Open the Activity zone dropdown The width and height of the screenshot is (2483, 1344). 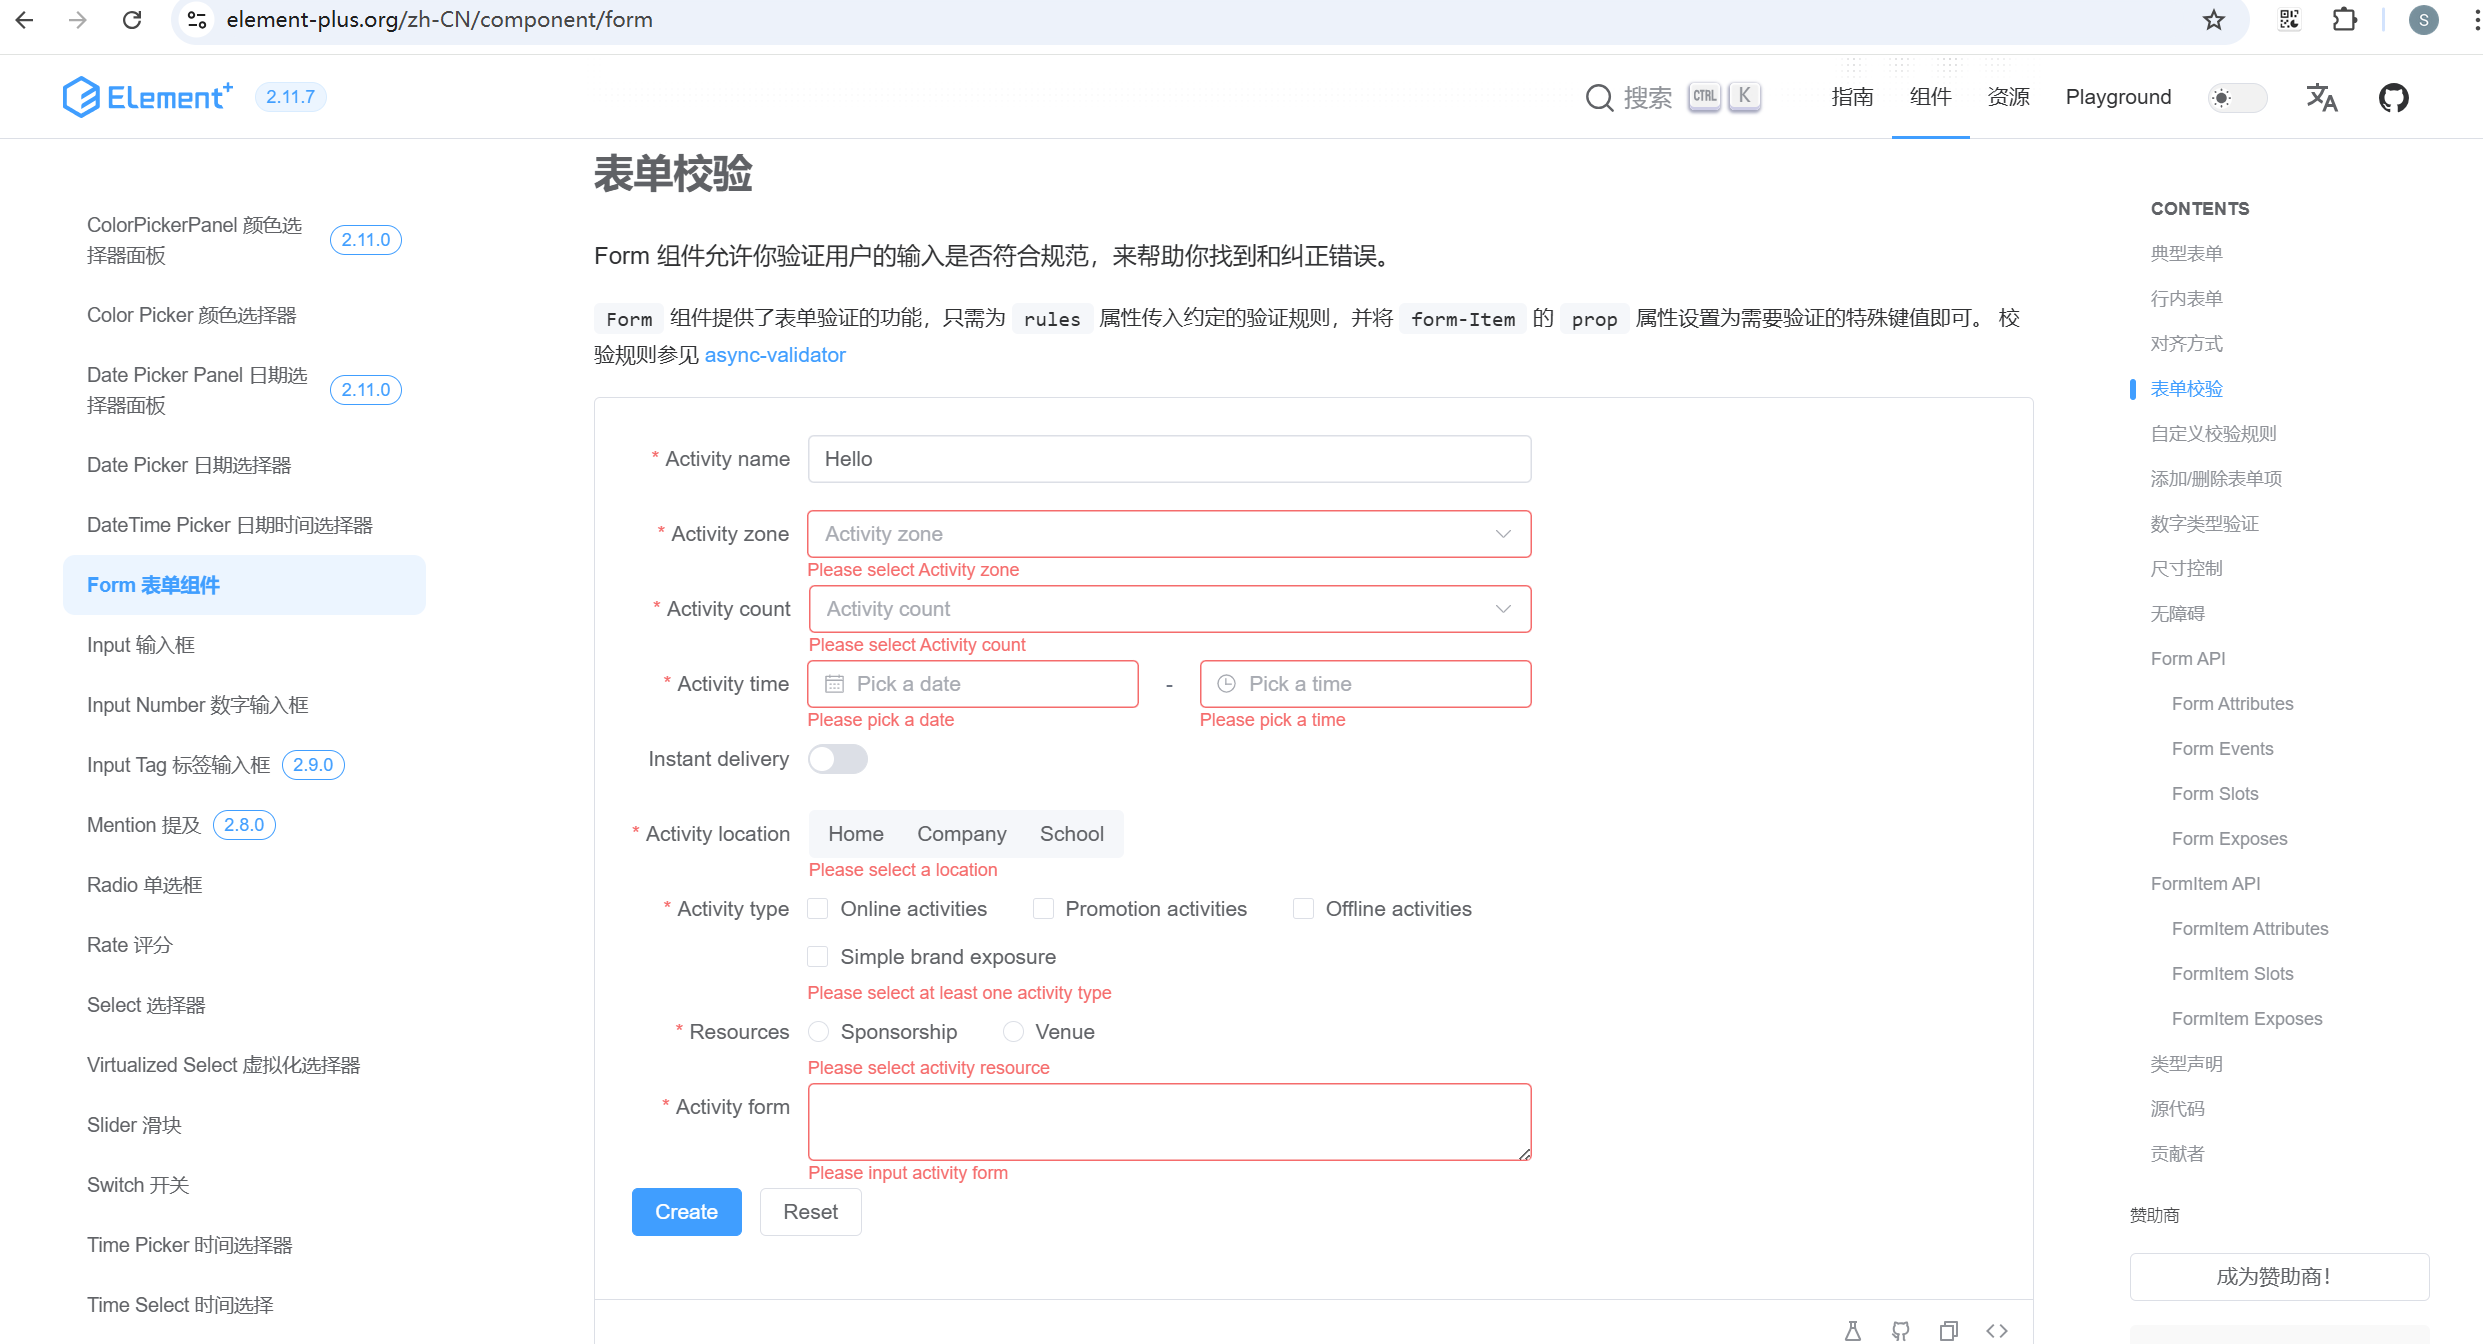(1168, 533)
